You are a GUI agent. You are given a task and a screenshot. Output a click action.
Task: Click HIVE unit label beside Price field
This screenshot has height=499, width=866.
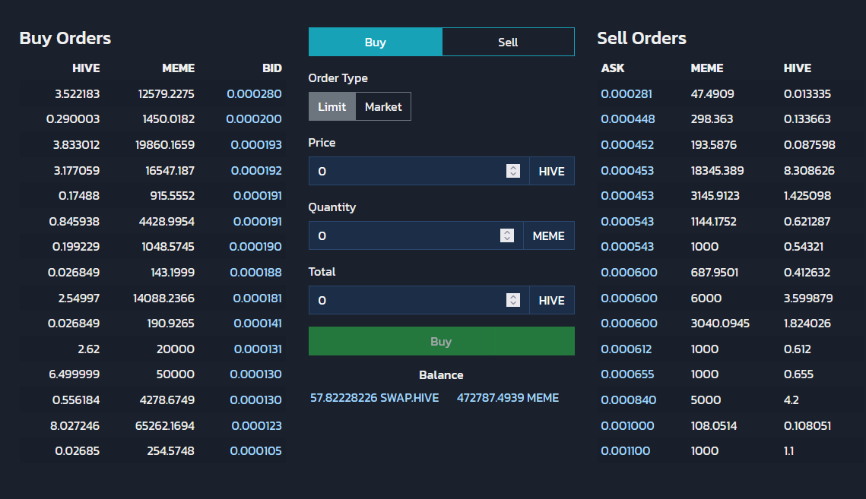click(552, 171)
